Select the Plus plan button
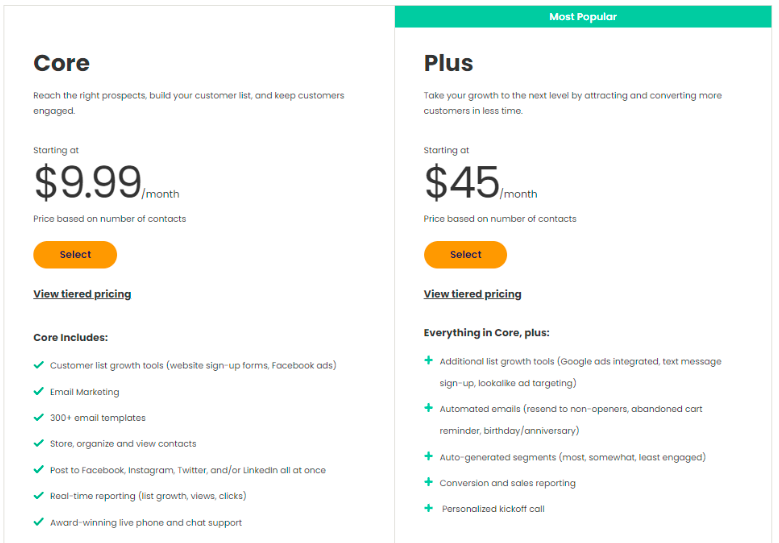 click(x=465, y=255)
